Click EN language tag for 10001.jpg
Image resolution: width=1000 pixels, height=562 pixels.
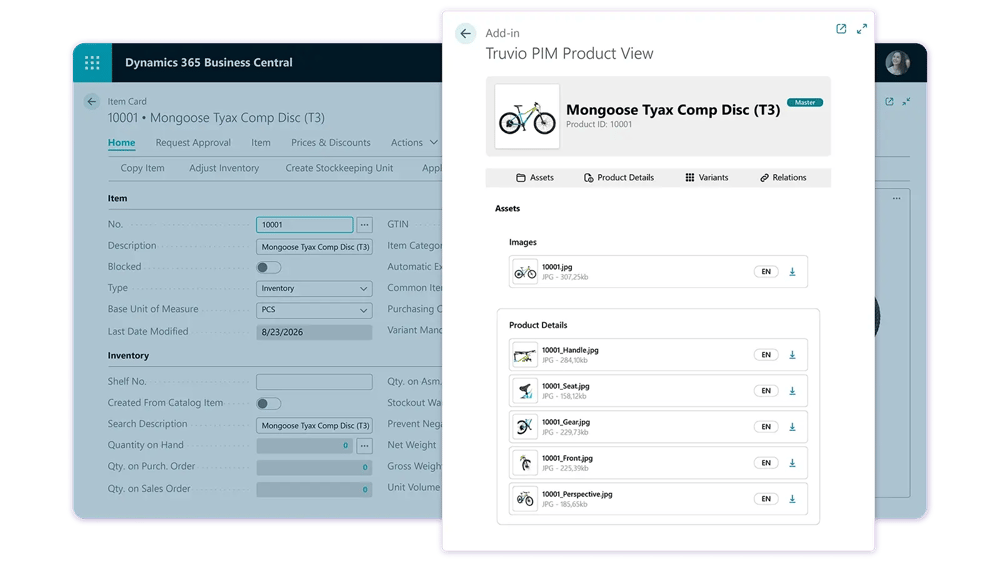tap(766, 272)
